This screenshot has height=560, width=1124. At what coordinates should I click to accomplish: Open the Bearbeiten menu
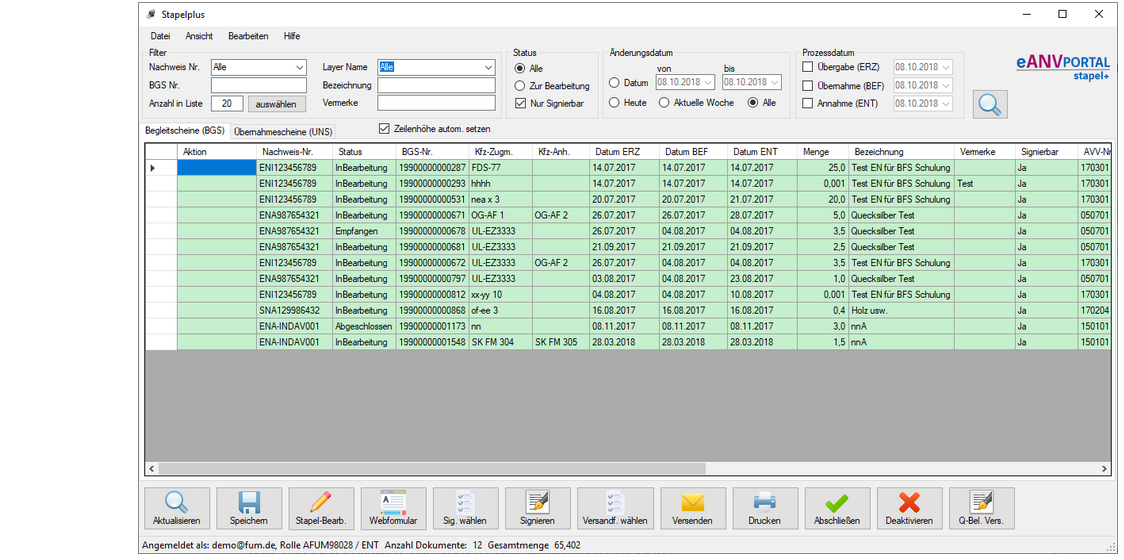(x=248, y=36)
